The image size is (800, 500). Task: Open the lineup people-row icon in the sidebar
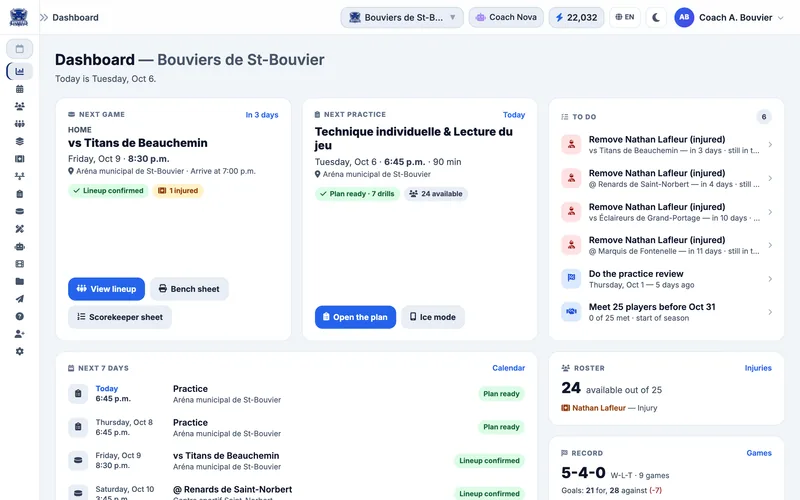(x=19, y=124)
